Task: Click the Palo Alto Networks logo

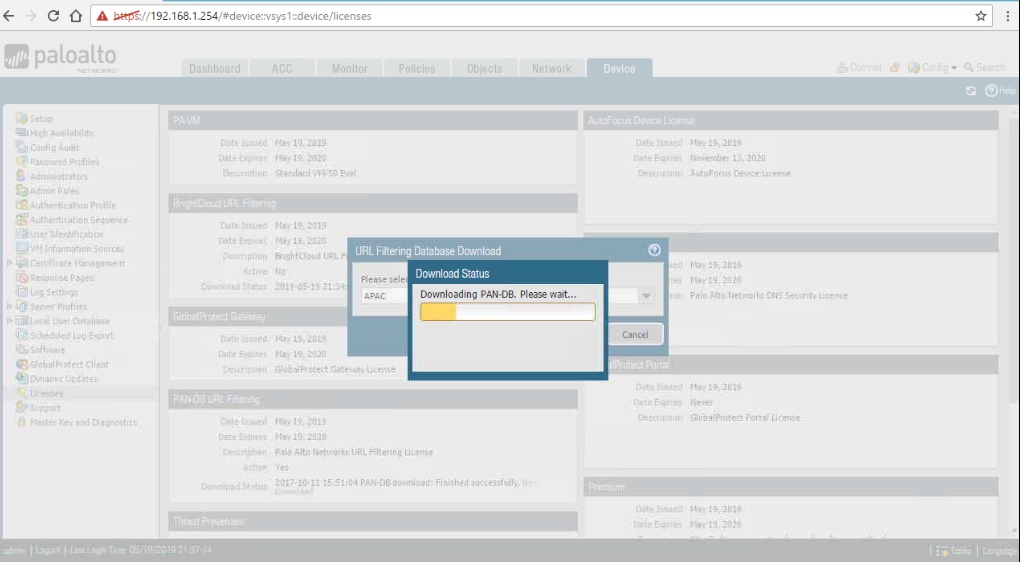Action: click(x=60, y=58)
